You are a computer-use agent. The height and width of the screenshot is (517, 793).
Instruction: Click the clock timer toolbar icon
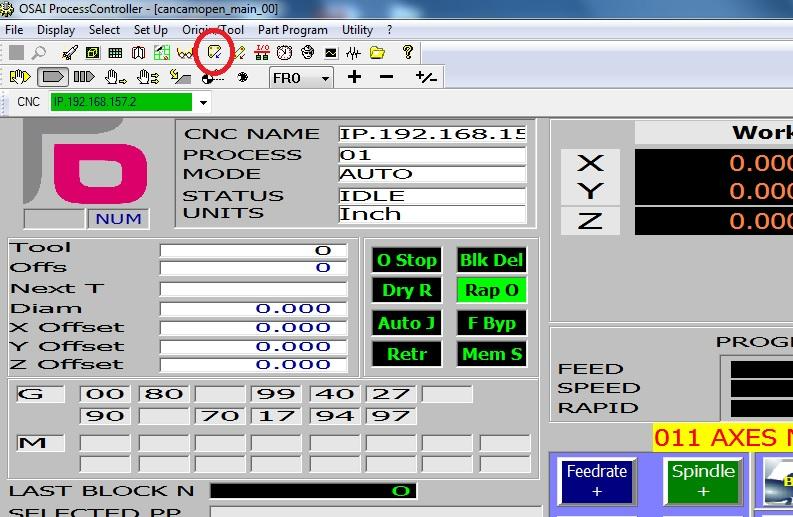click(x=285, y=53)
